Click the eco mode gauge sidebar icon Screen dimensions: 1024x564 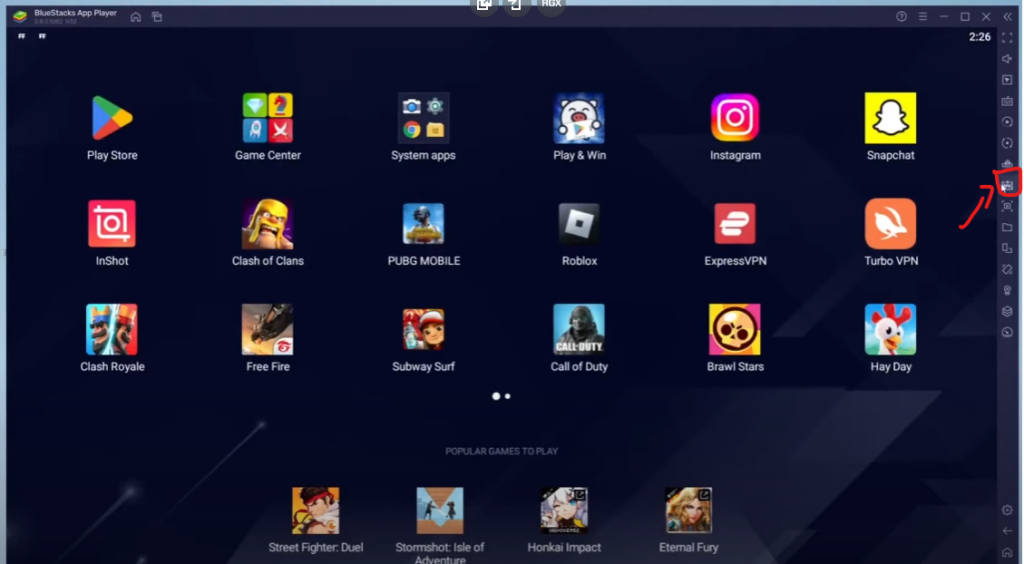click(1007, 332)
